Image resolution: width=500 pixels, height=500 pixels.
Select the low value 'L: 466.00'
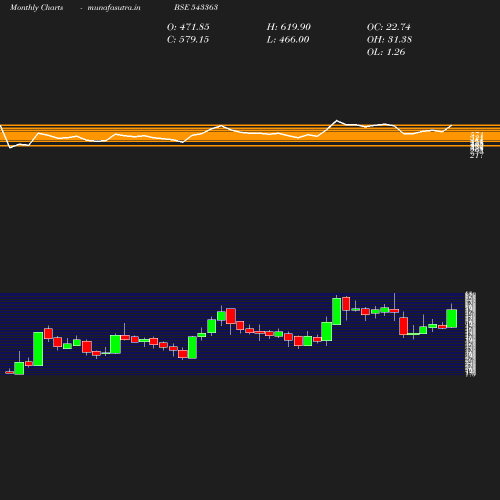[288, 40]
